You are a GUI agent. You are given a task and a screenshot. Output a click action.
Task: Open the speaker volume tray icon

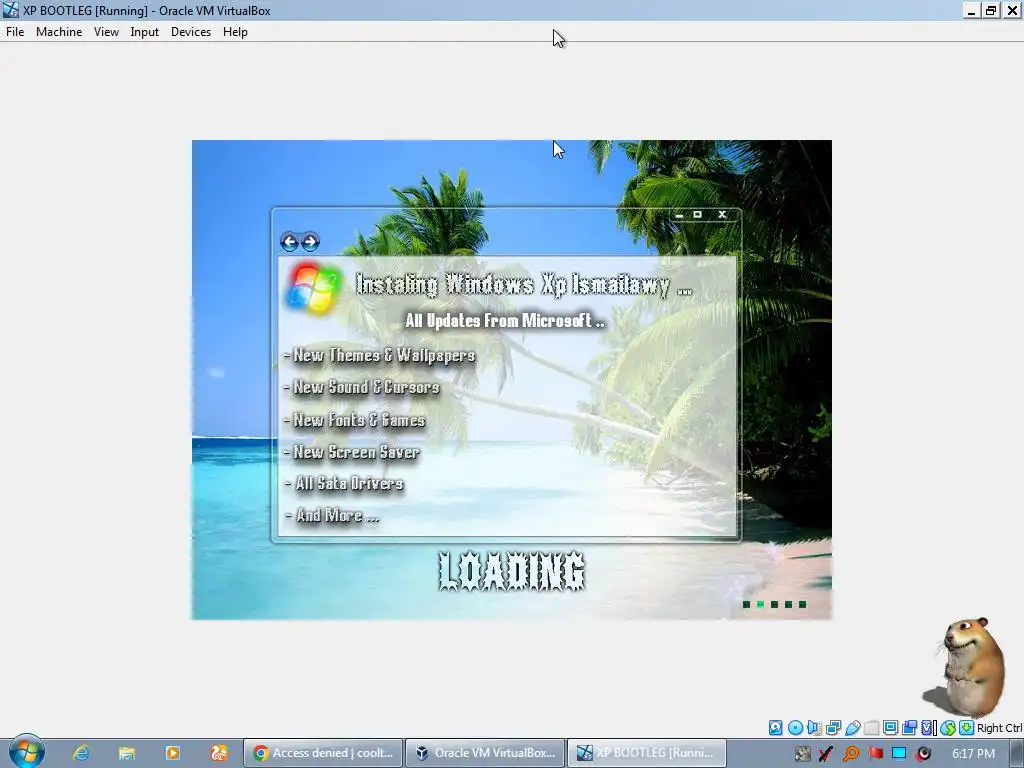point(923,754)
